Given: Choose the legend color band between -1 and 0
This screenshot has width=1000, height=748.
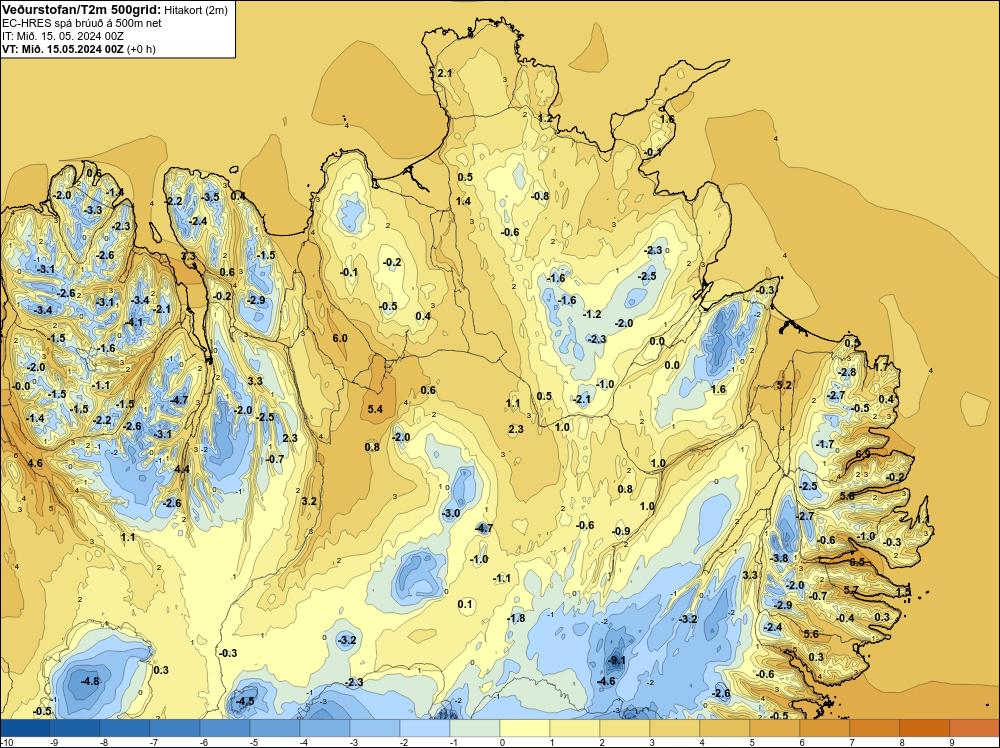Looking at the screenshot, I should (x=475, y=728).
